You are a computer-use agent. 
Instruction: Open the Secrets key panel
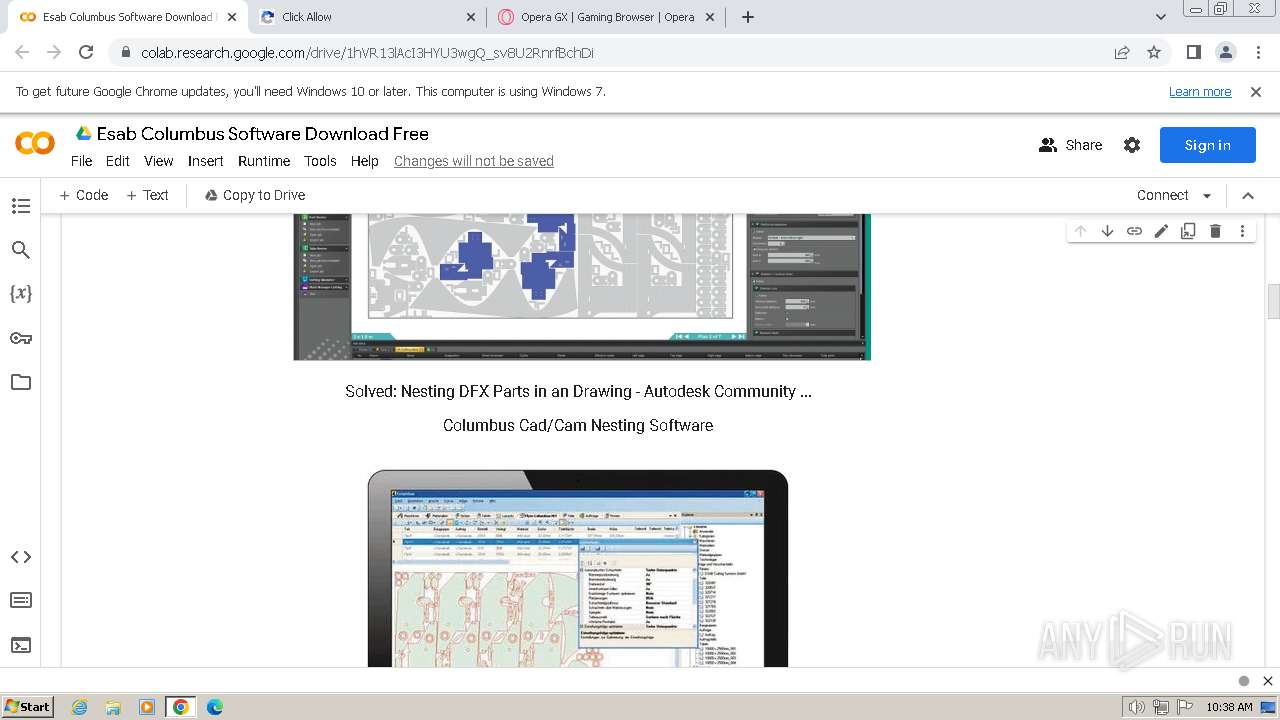click(x=21, y=338)
